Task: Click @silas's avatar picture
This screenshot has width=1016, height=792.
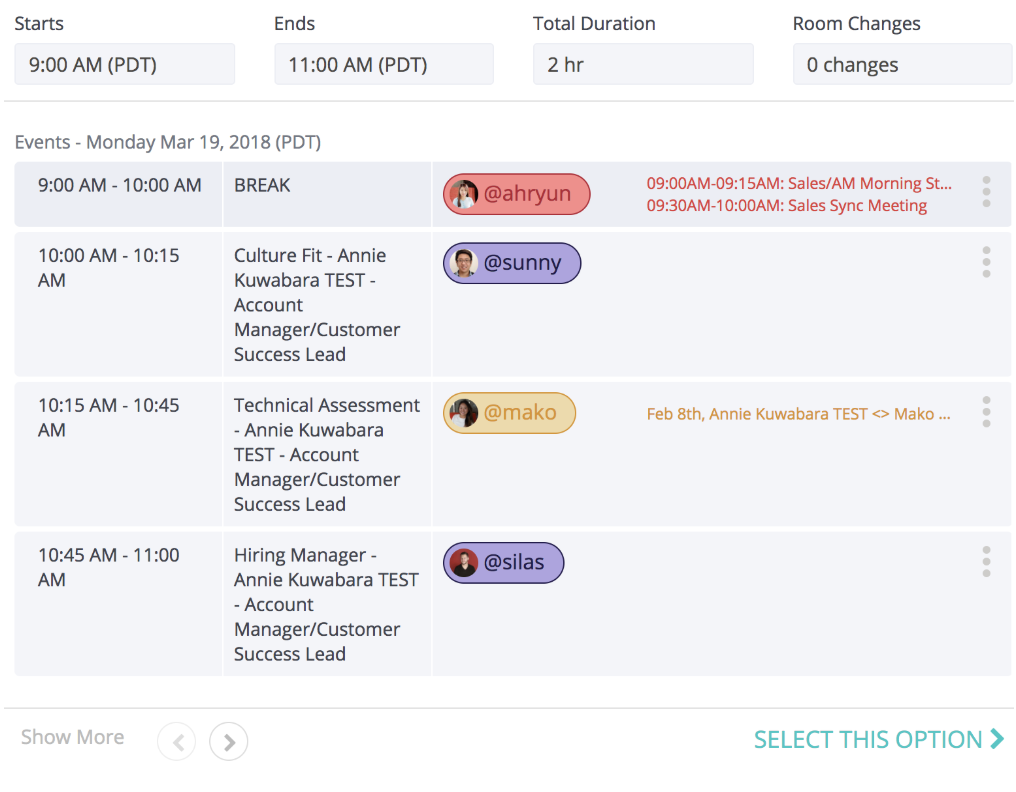Action: [x=463, y=563]
